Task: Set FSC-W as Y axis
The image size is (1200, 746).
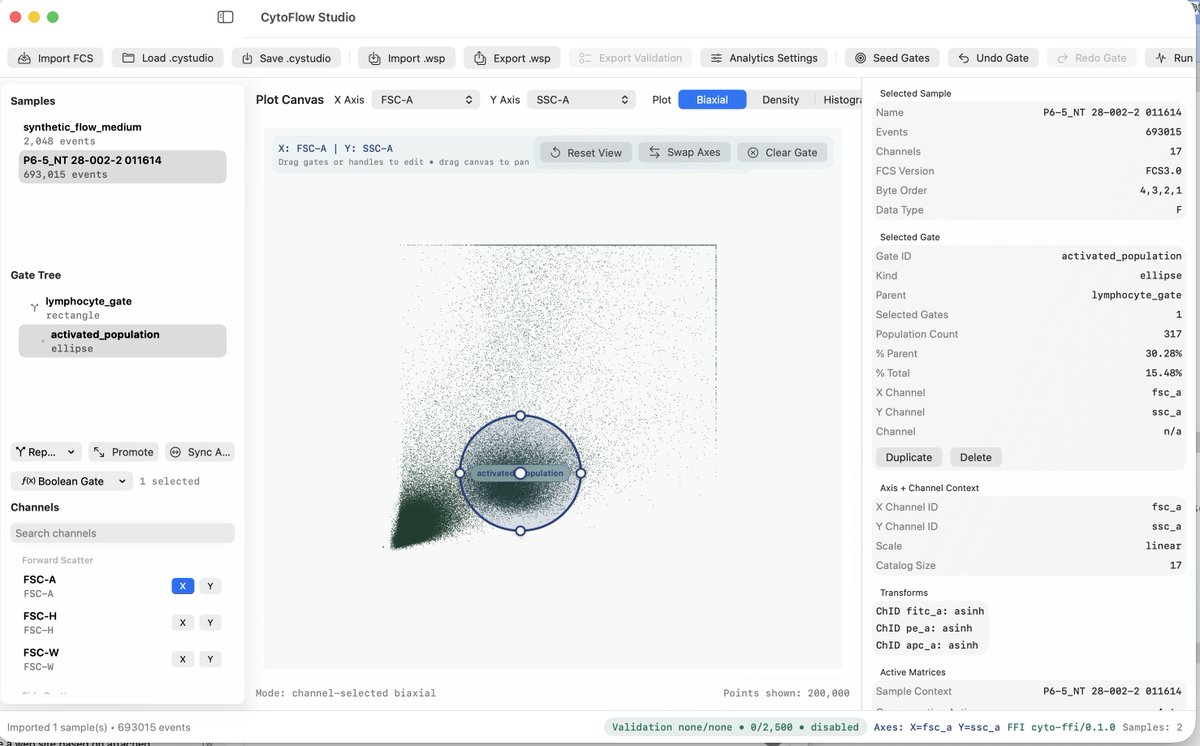Action: (x=210, y=659)
